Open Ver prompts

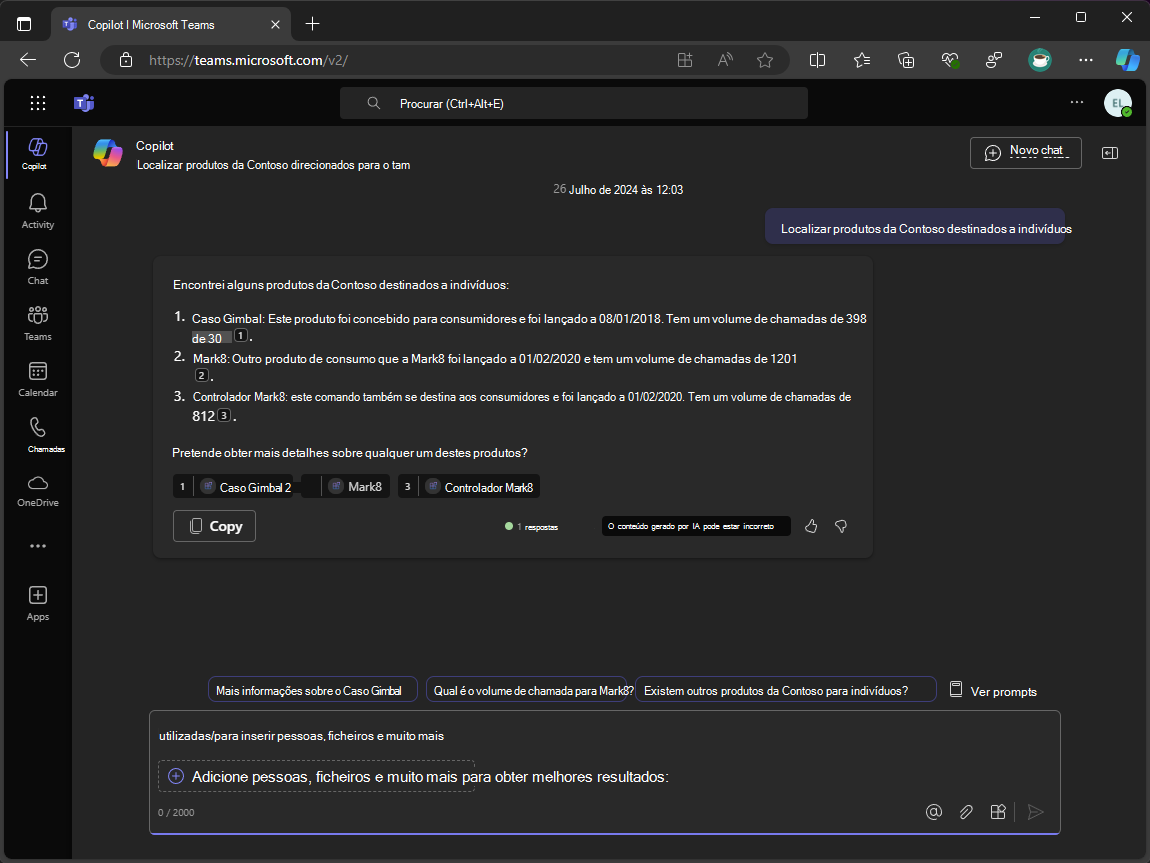pos(993,691)
